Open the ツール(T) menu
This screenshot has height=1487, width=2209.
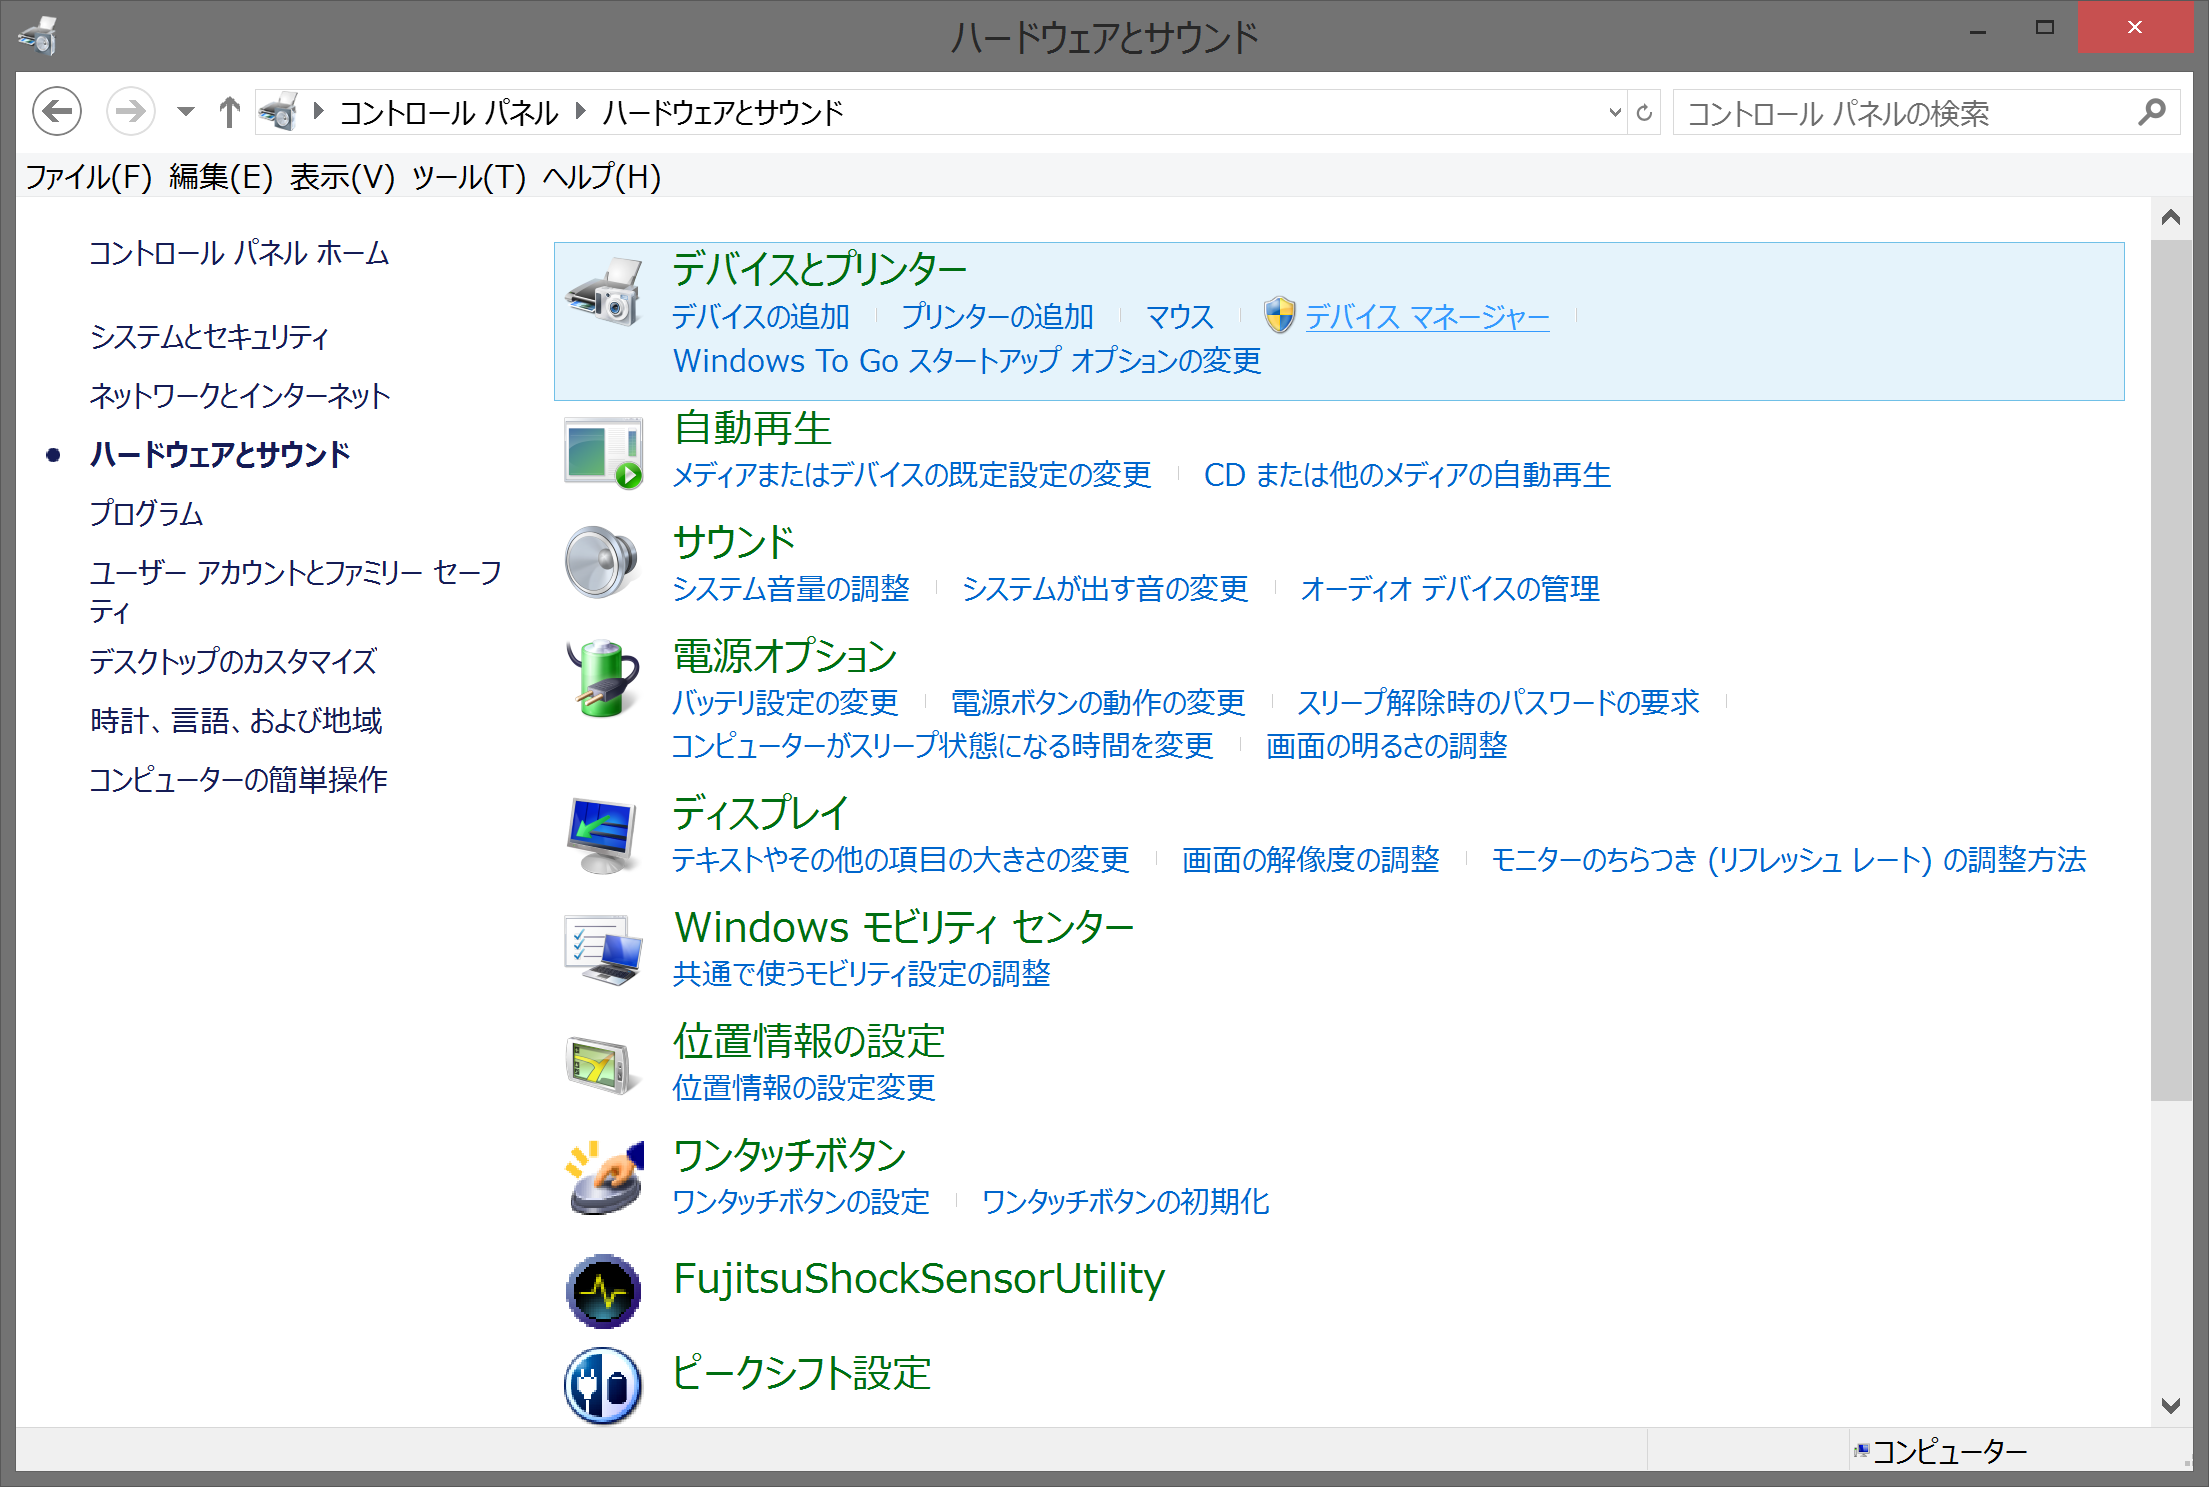click(x=469, y=177)
